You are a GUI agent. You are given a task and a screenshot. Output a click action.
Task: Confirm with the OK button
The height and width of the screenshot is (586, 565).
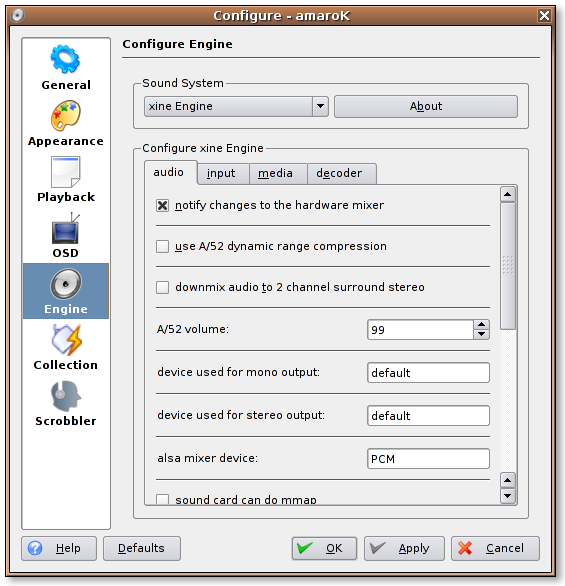click(x=324, y=548)
